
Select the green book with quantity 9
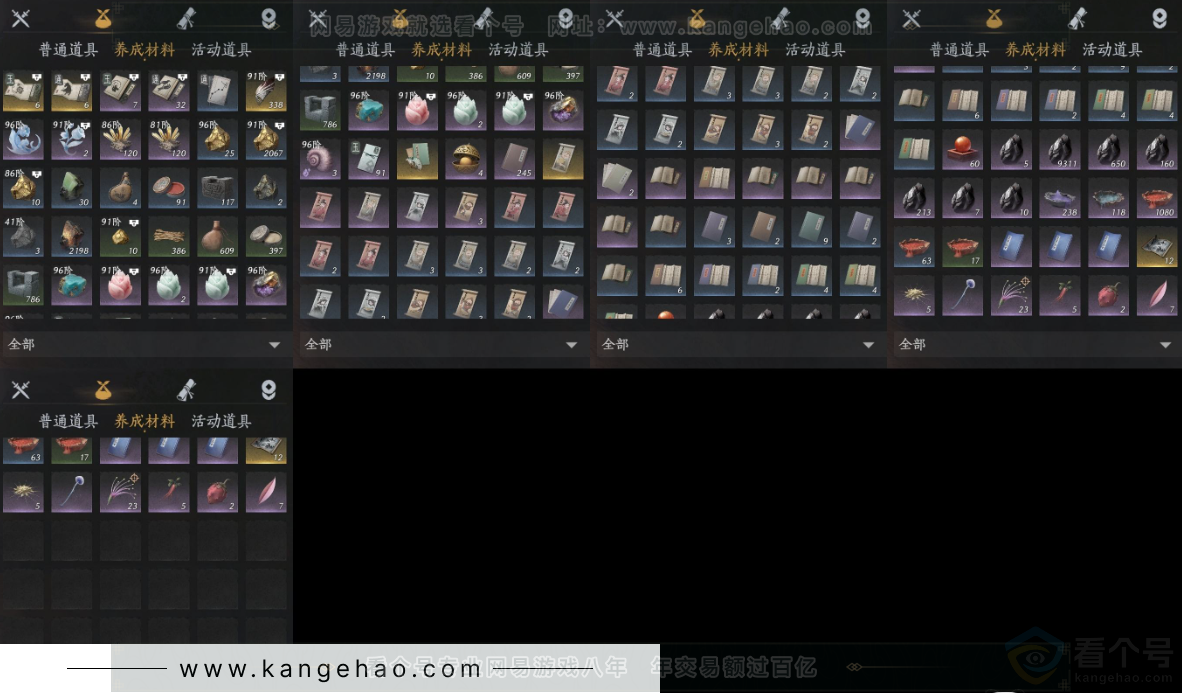pos(812,227)
